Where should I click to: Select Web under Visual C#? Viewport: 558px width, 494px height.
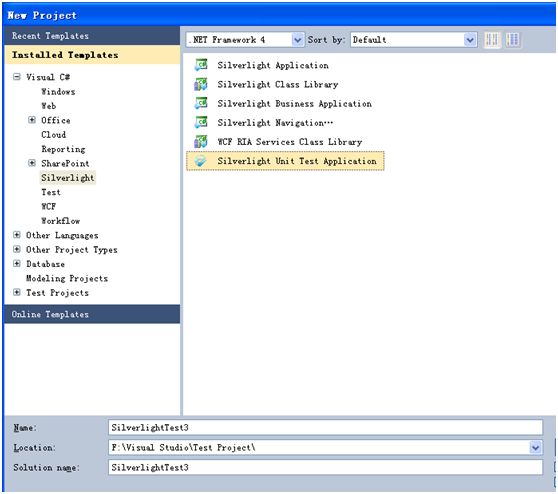click(48, 106)
